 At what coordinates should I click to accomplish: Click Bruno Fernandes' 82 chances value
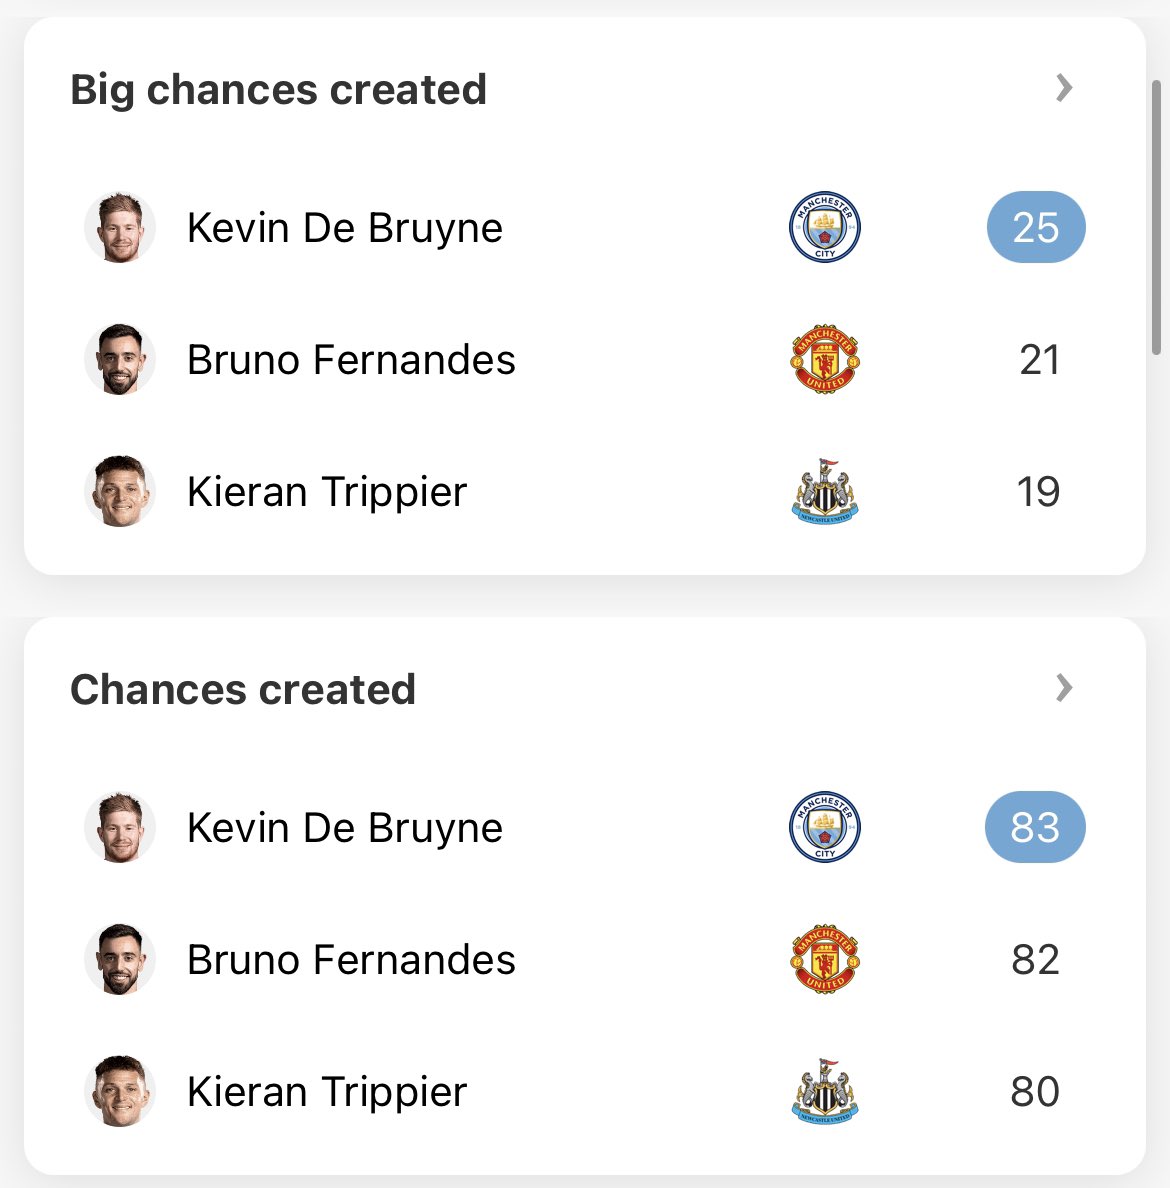click(1035, 960)
